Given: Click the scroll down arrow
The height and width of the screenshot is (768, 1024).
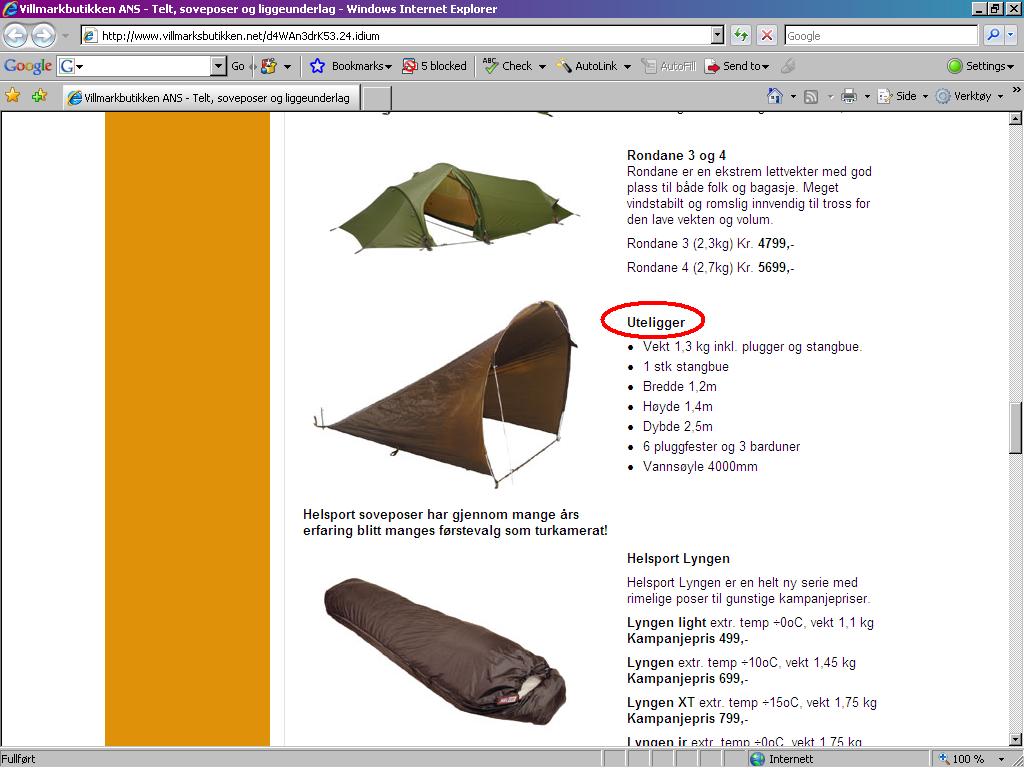Looking at the screenshot, I should point(1016,740).
